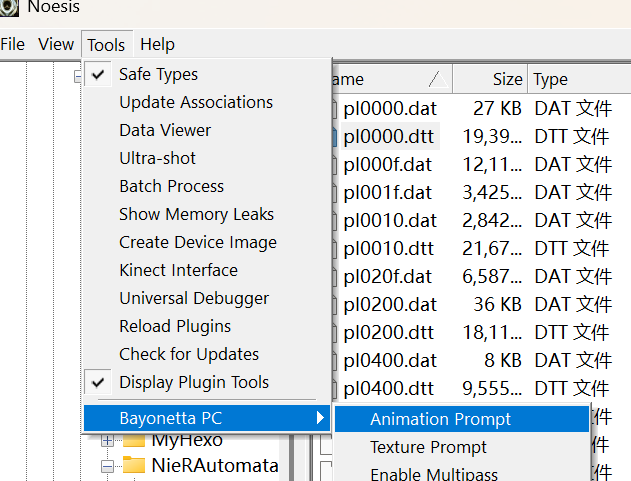
Task: Open the File menu
Action: [13, 44]
